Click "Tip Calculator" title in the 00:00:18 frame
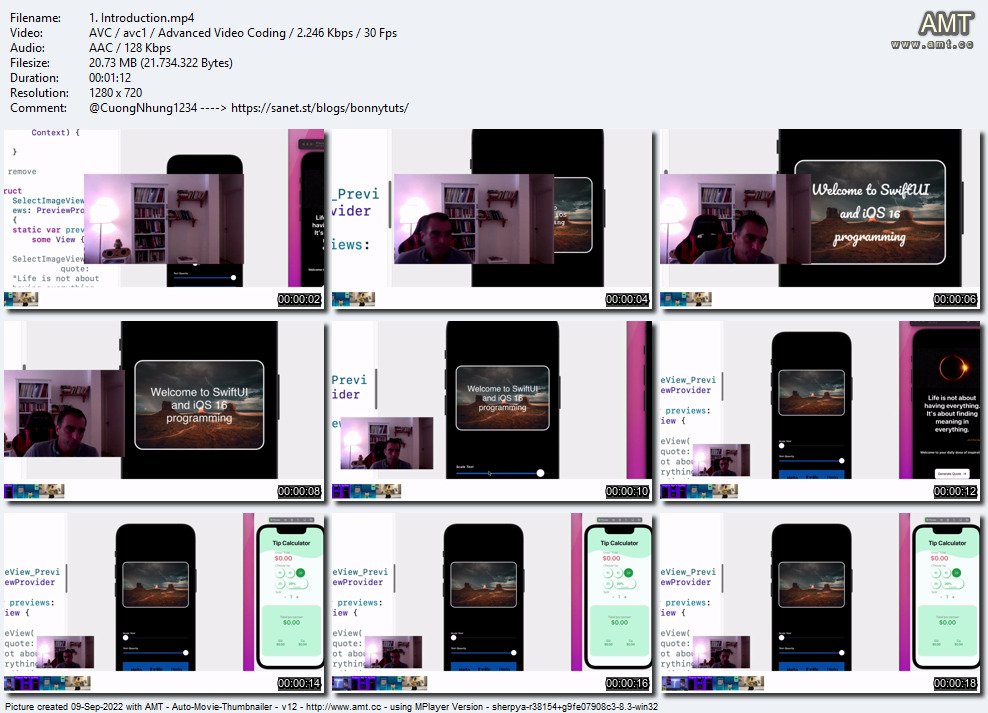The height and width of the screenshot is (713, 988). [947, 543]
